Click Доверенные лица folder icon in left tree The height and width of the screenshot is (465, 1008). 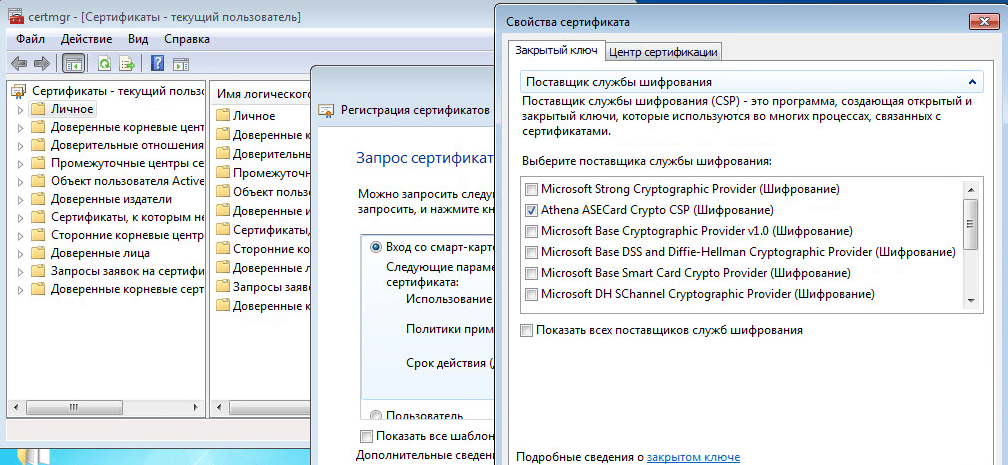click(38, 253)
